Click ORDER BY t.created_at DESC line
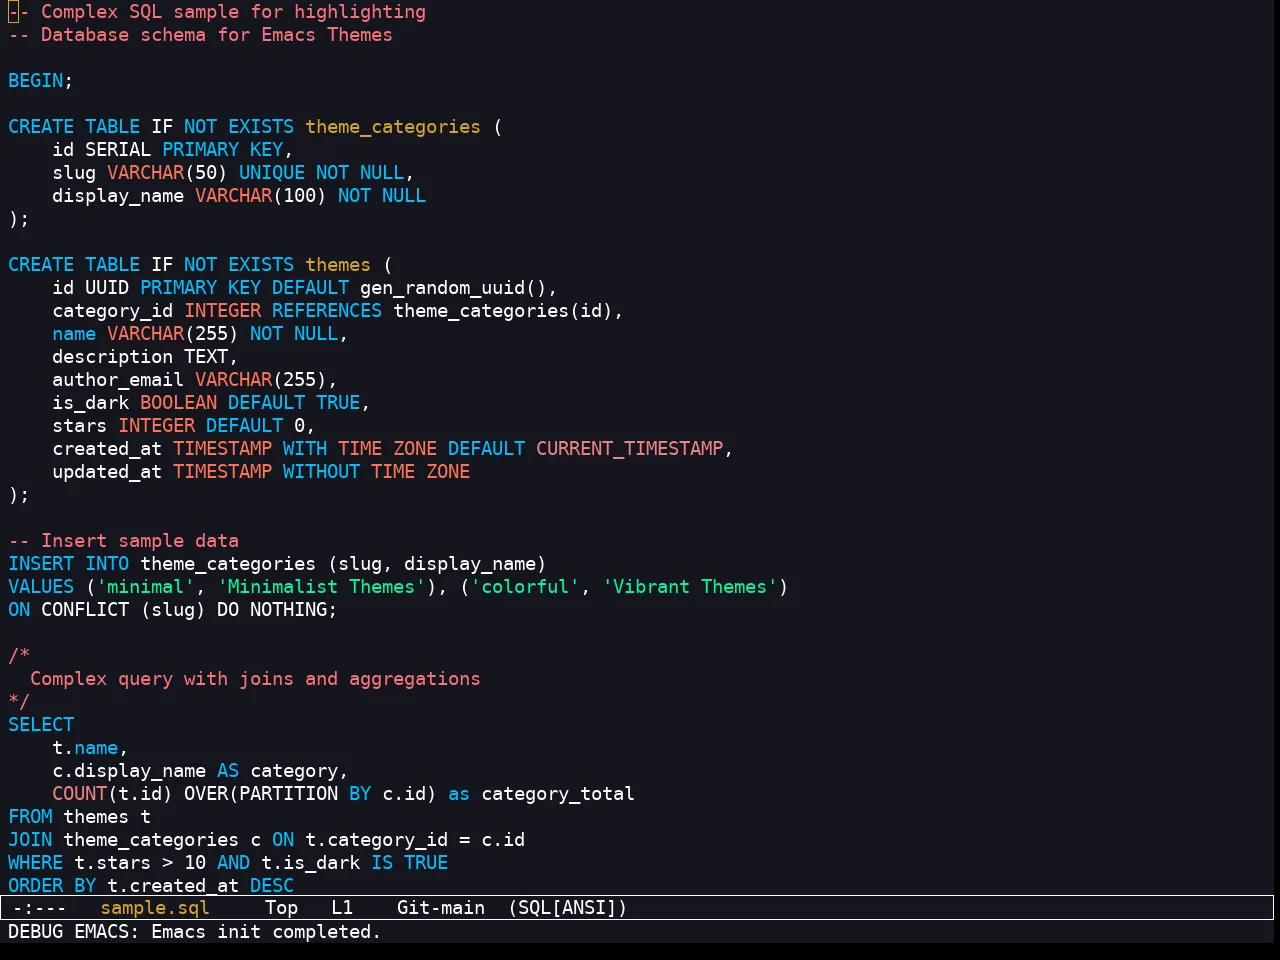Image resolution: width=1280 pixels, height=960 pixels. click(151, 885)
